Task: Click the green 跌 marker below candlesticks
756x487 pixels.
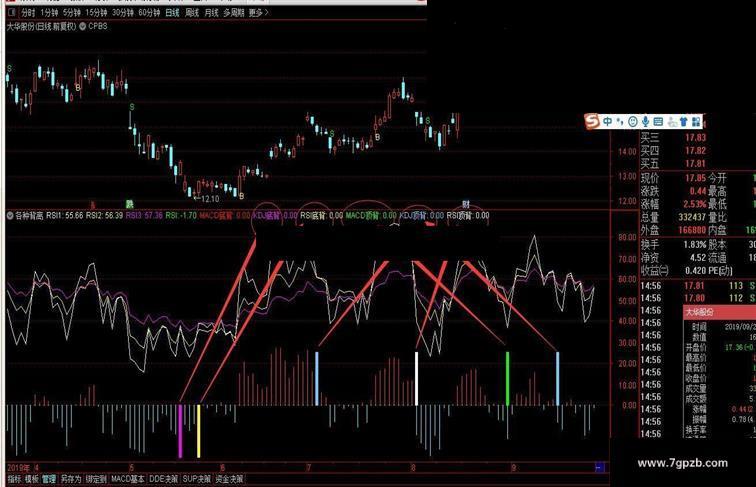Action: click(x=129, y=204)
